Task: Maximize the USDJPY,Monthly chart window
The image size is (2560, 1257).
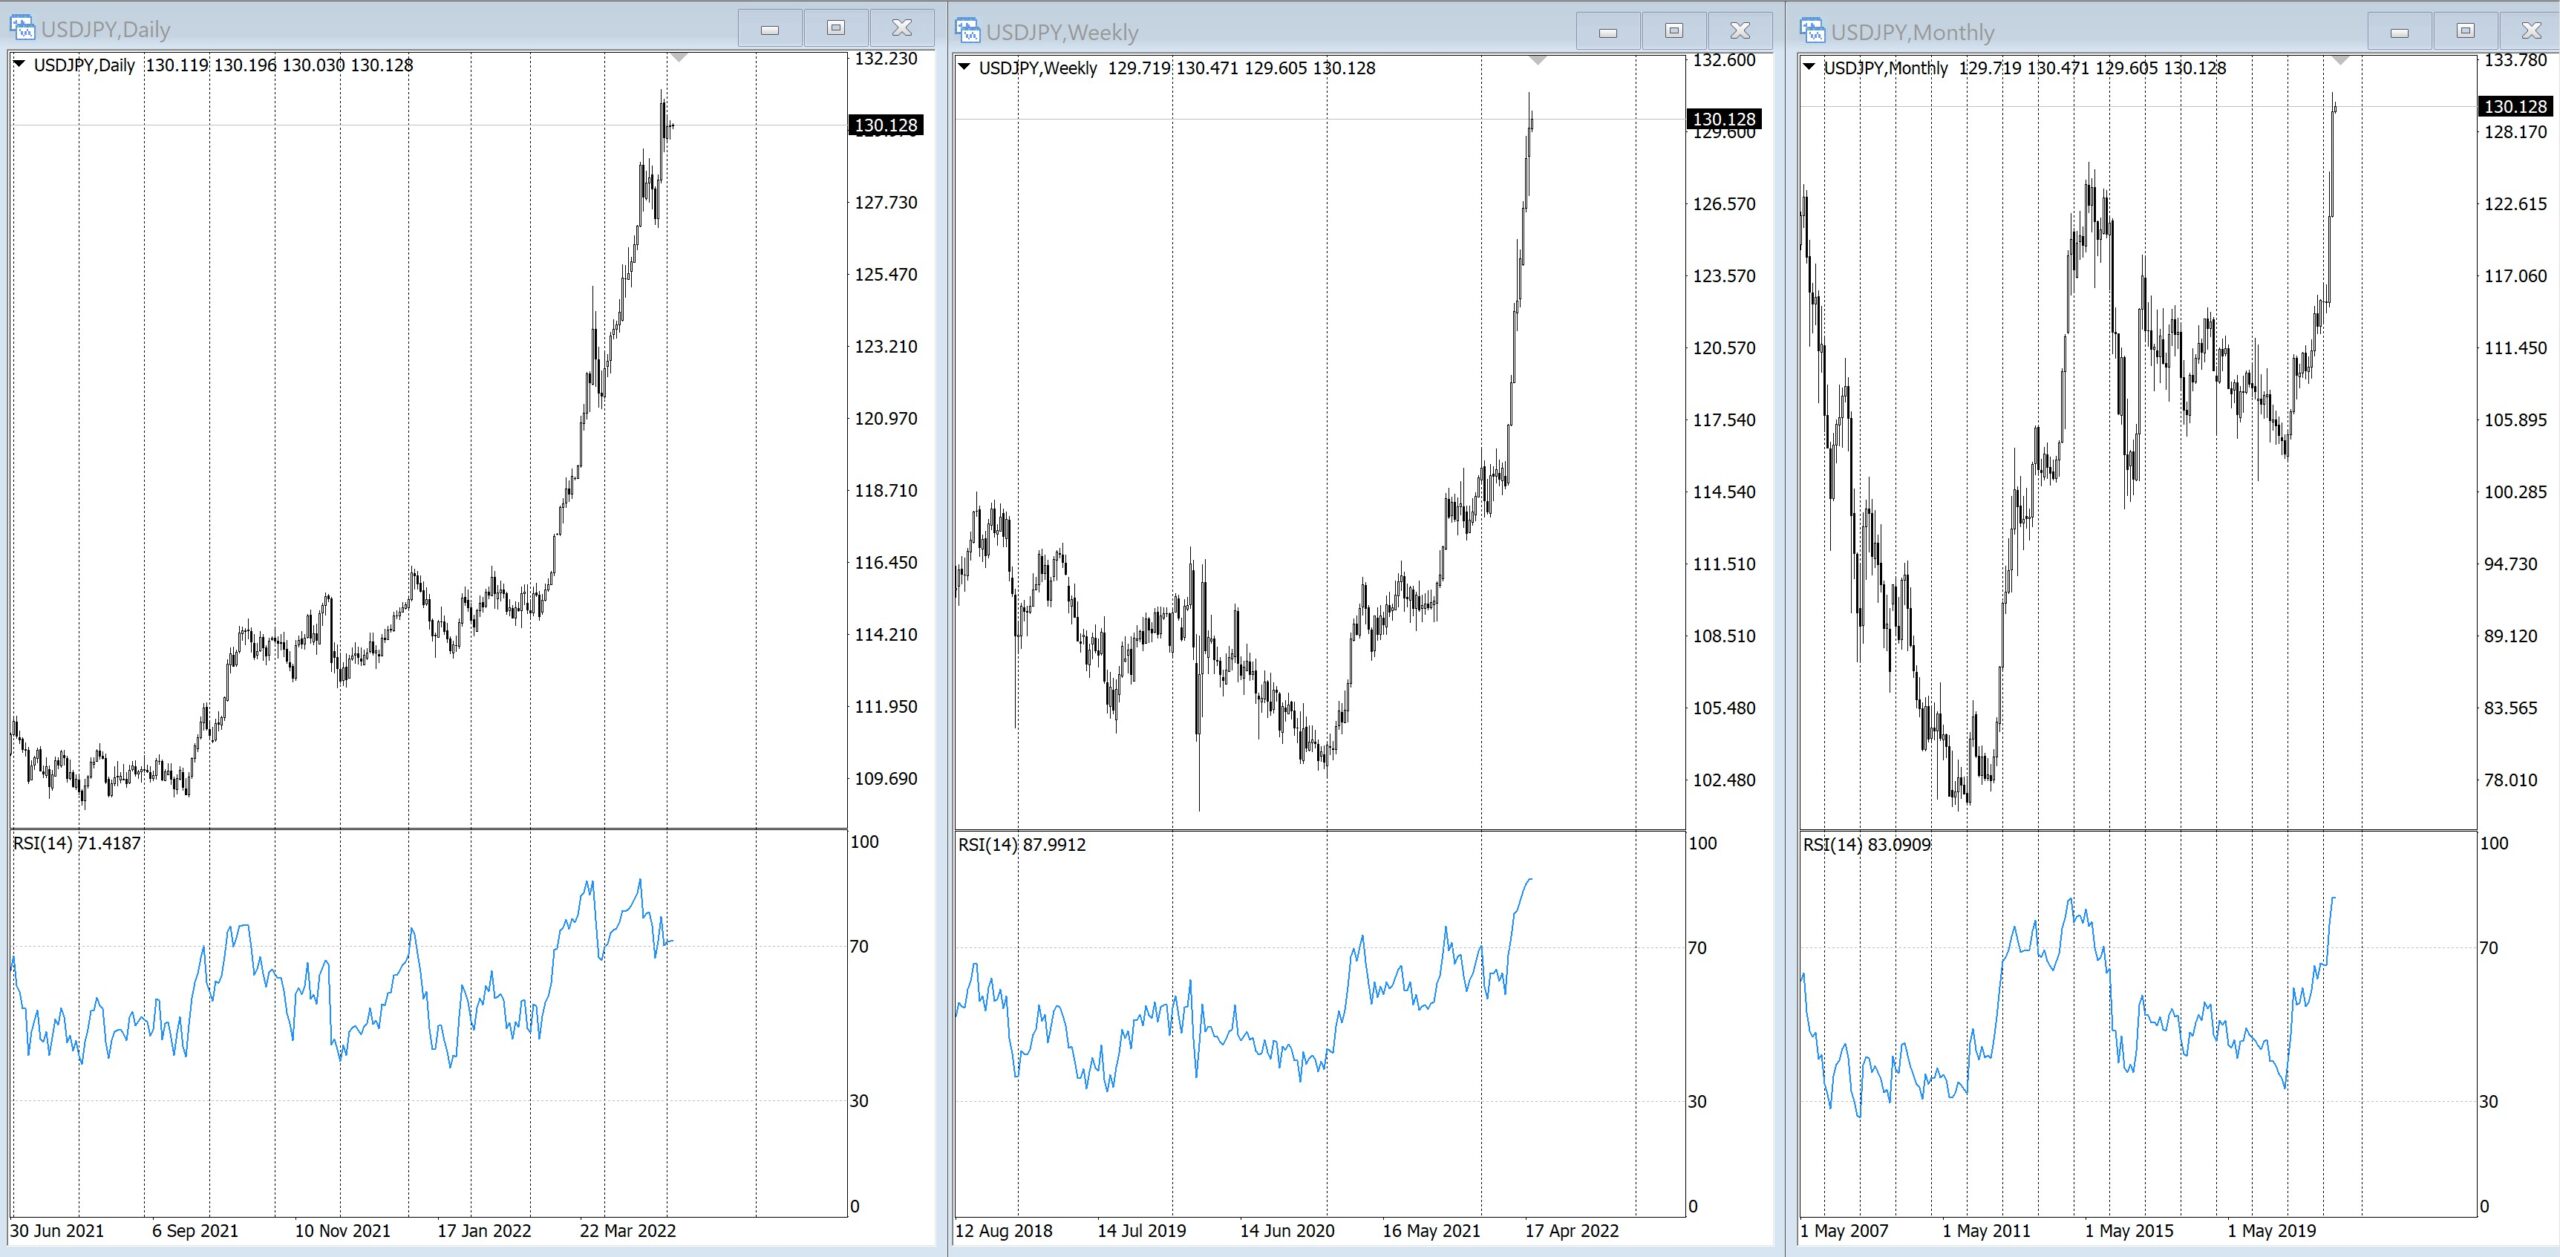Action: click(x=2465, y=31)
